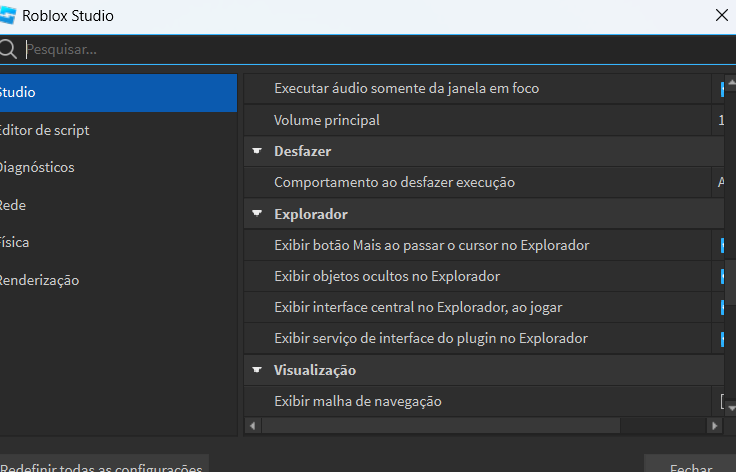Click the Desfazer section header text
The image size is (736, 472).
point(302,151)
